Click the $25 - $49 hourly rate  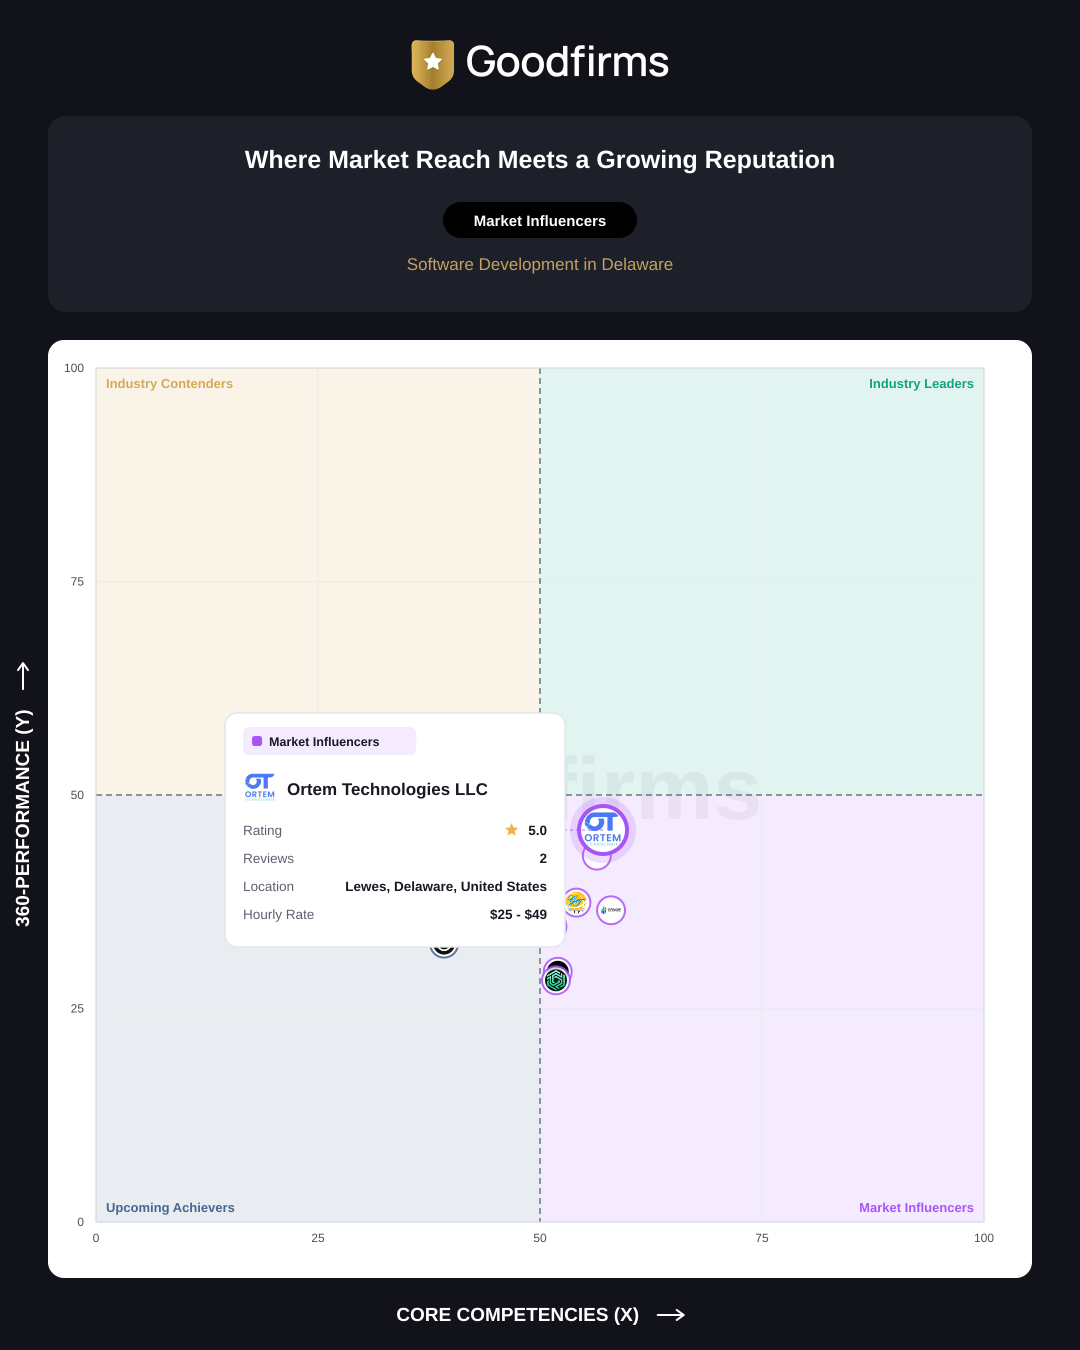[518, 914]
